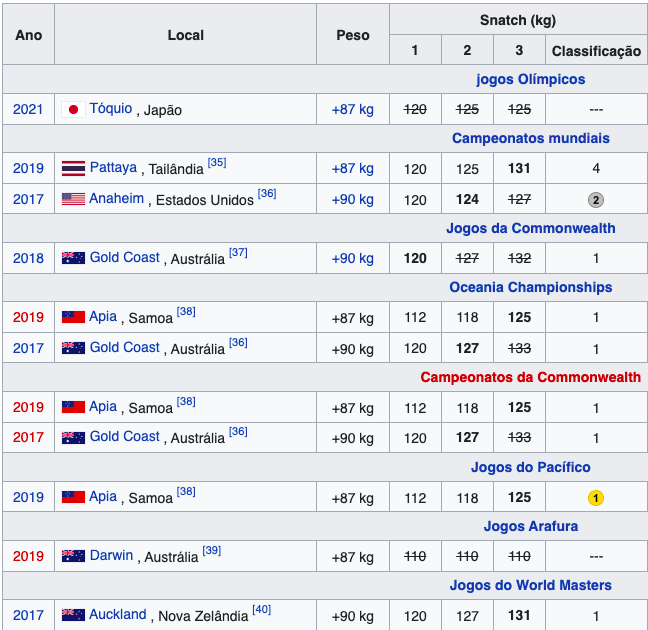Click the gold medal icon with number 1

[595, 497]
